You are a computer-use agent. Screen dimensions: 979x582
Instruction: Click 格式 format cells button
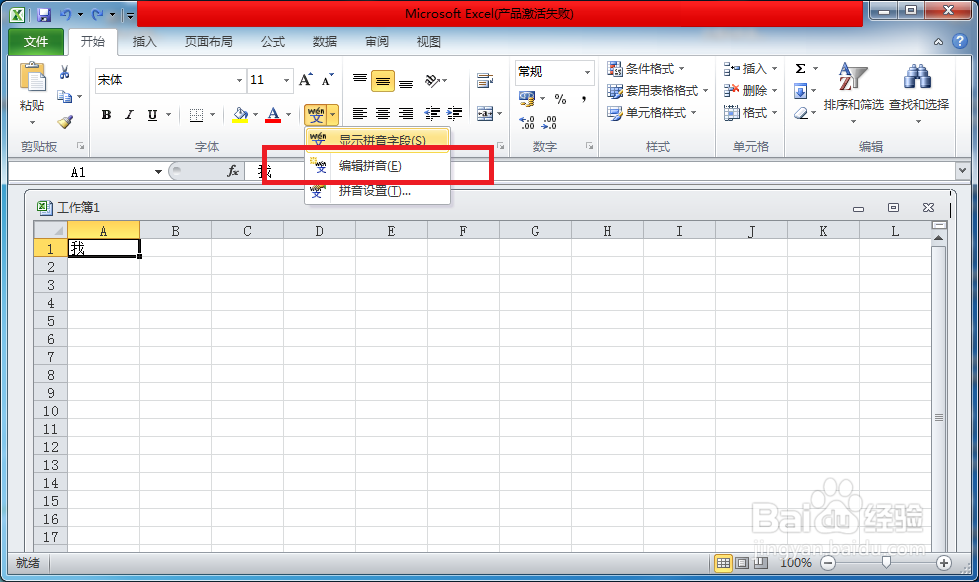[x=750, y=112]
